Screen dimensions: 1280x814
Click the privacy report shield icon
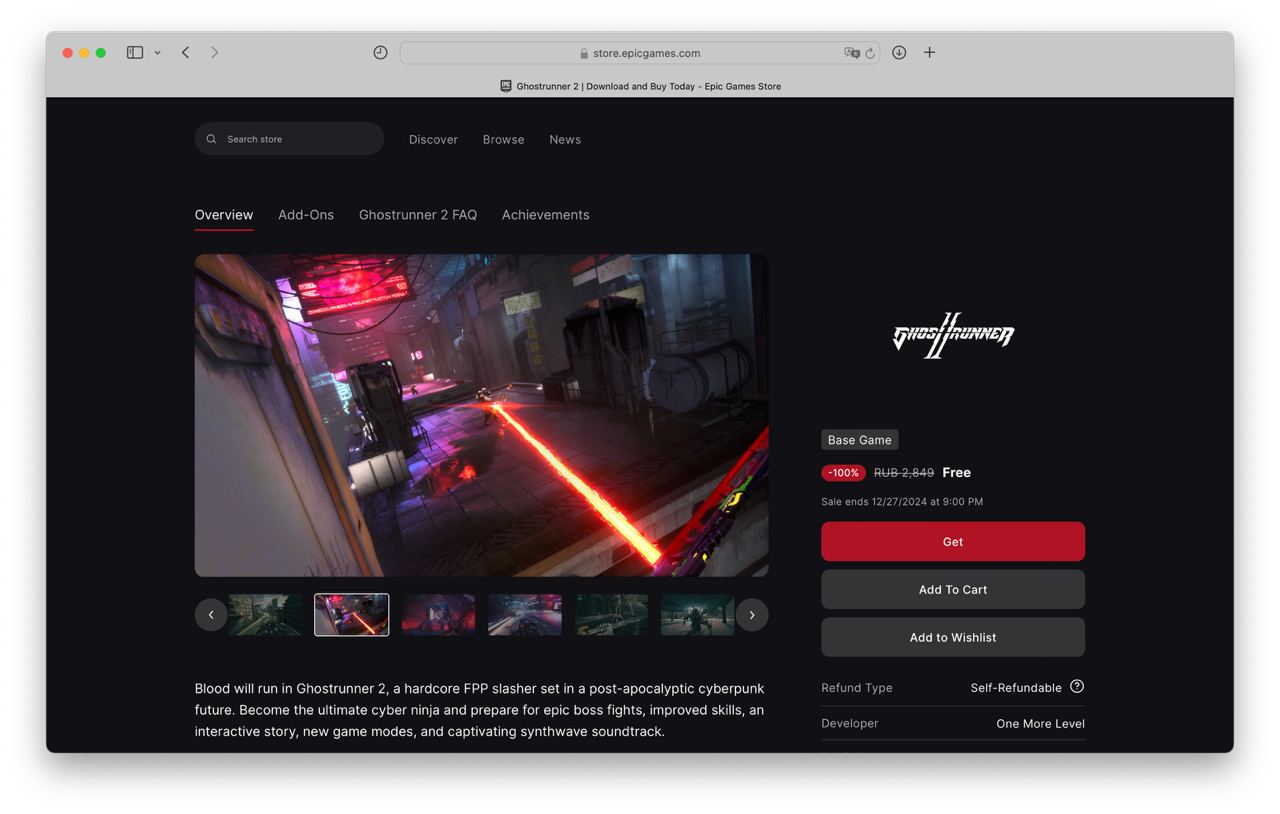(380, 53)
